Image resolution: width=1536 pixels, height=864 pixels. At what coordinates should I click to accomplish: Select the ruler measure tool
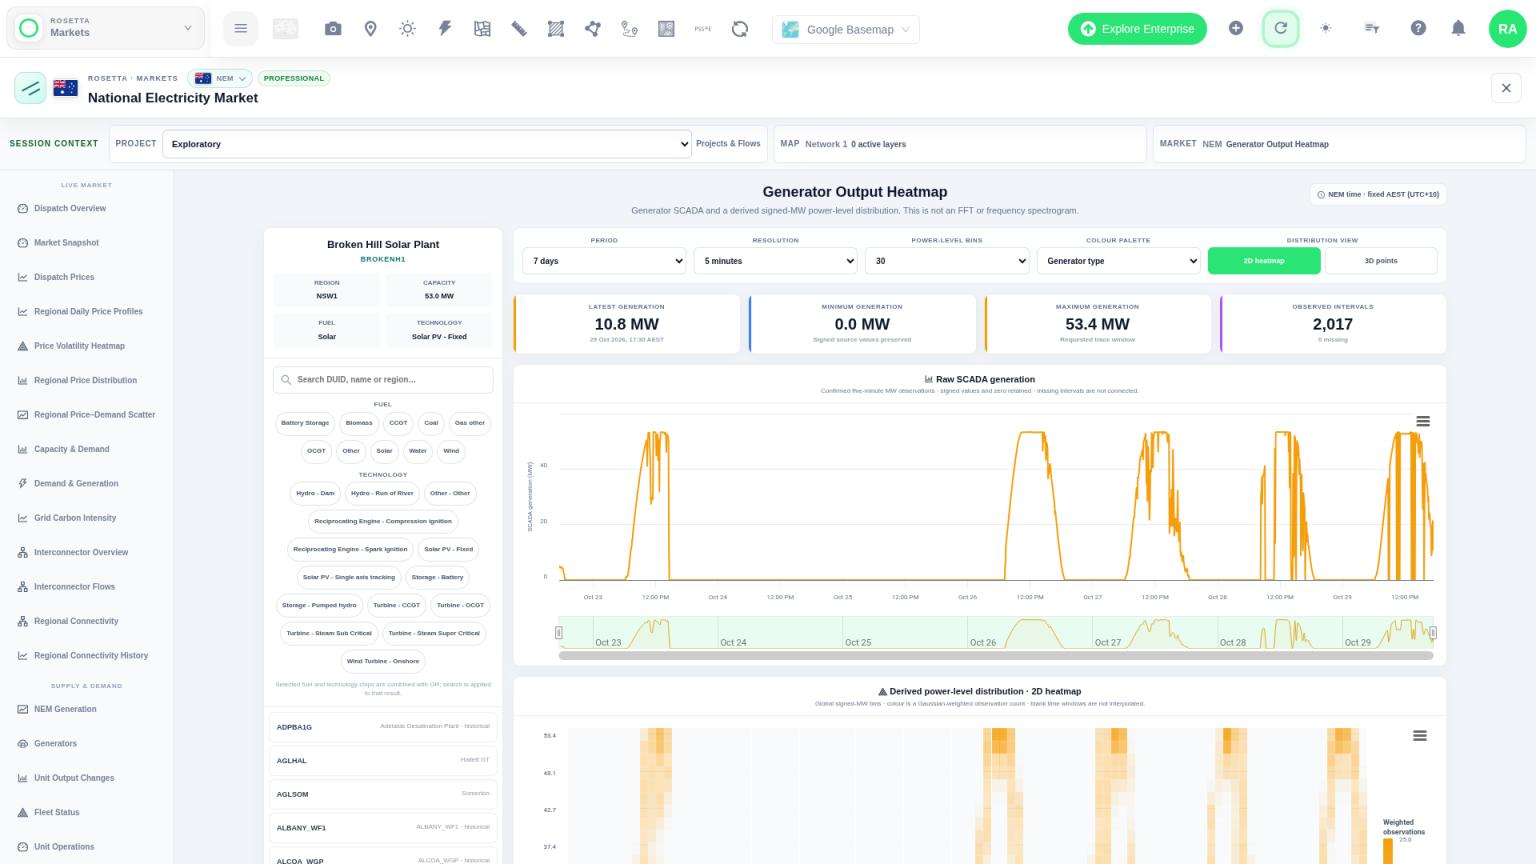(519, 29)
